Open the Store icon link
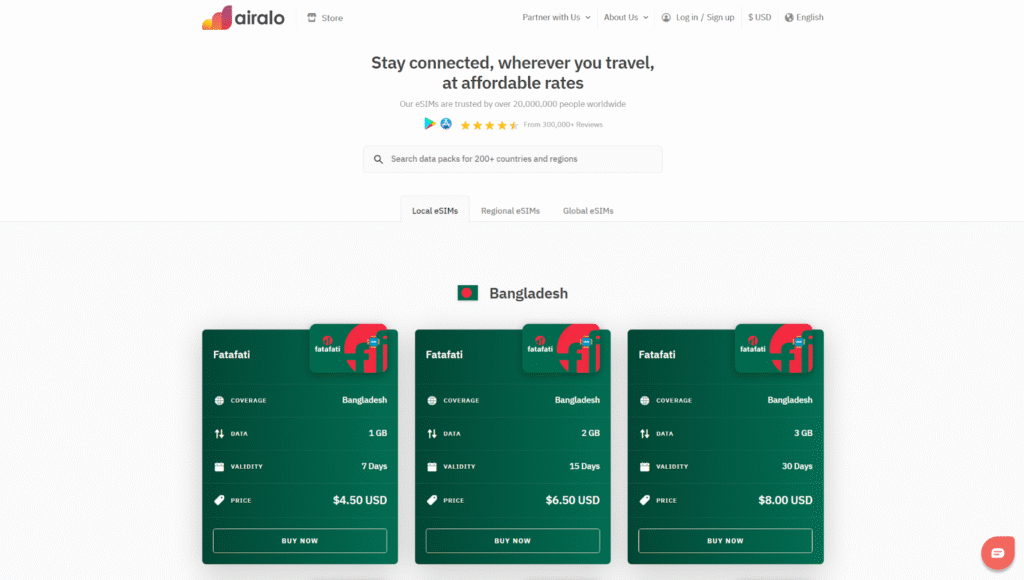Viewport: 1024px width, 580px height. point(312,18)
